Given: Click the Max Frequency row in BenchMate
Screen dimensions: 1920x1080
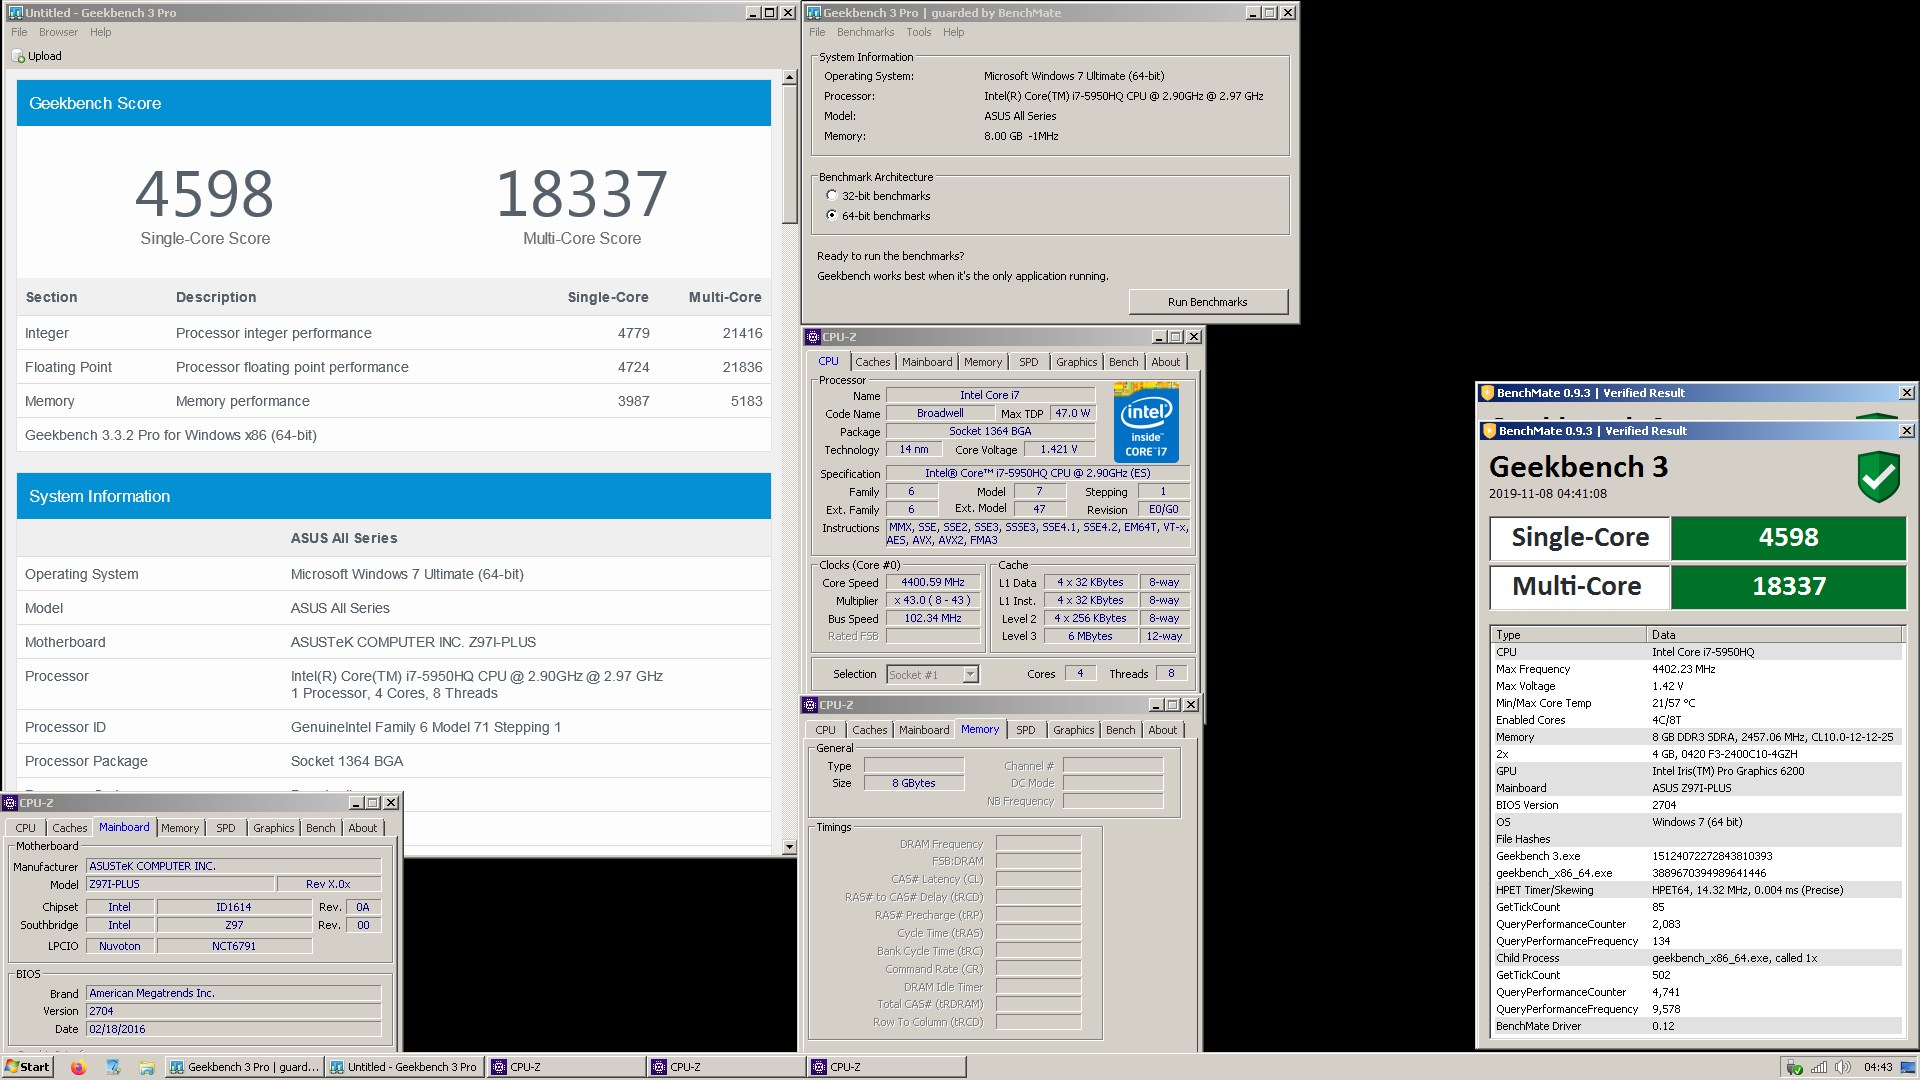Looking at the screenshot, I should click(1697, 670).
